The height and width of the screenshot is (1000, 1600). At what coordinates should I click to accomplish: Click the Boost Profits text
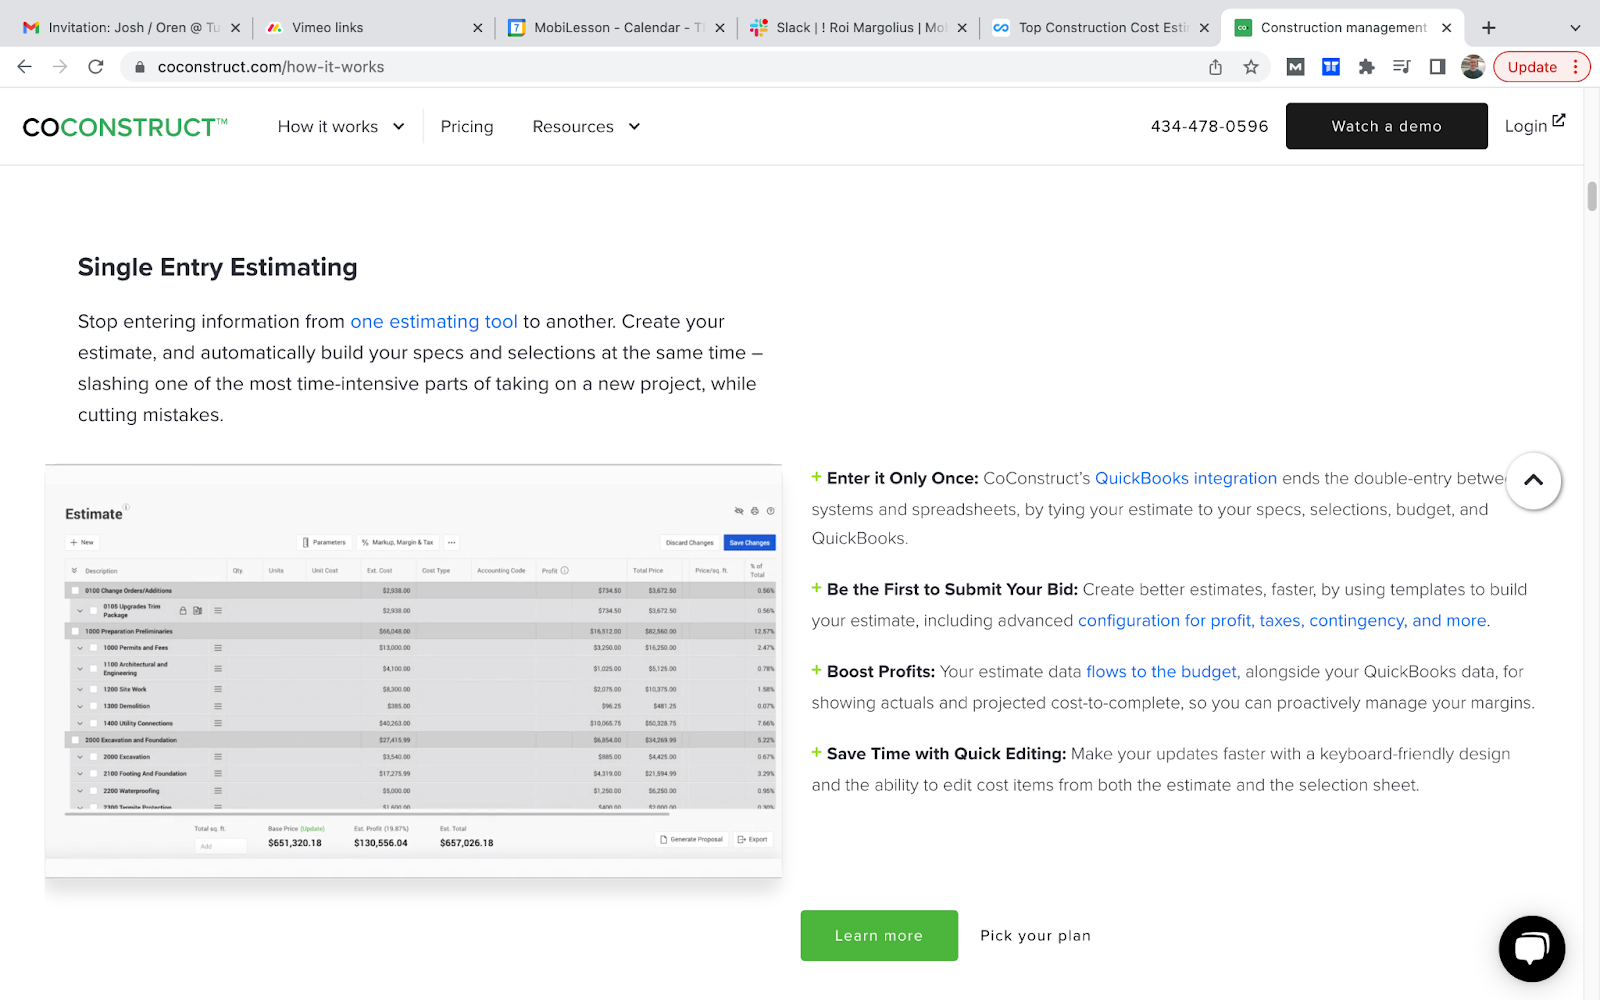881,672
